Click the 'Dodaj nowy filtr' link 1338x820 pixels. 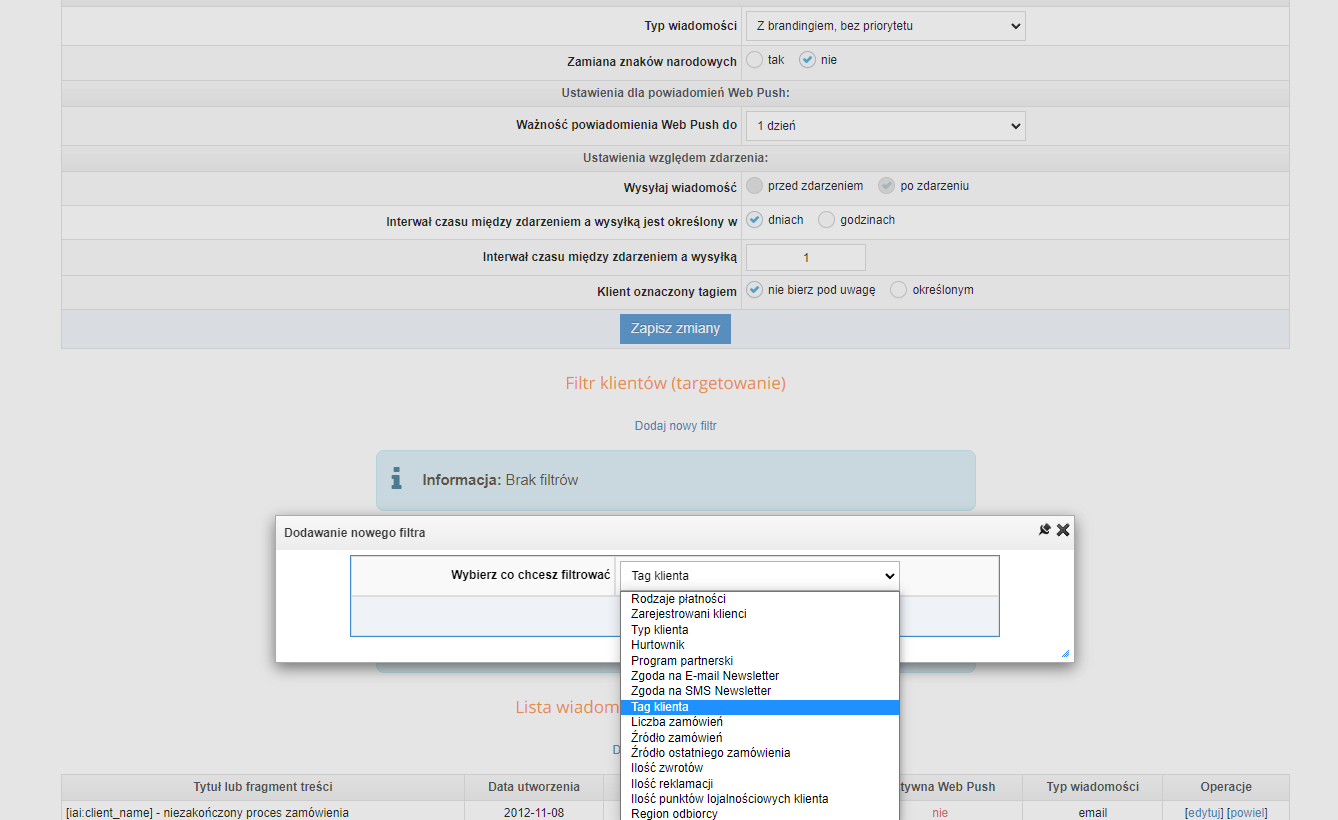[675, 426]
